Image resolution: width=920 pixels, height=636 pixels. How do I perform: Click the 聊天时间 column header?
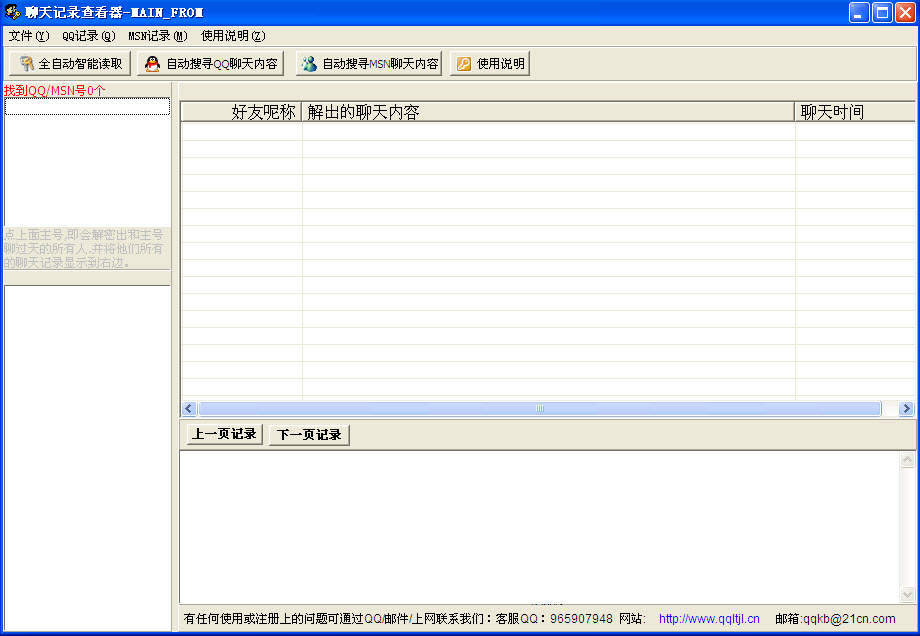click(x=855, y=112)
